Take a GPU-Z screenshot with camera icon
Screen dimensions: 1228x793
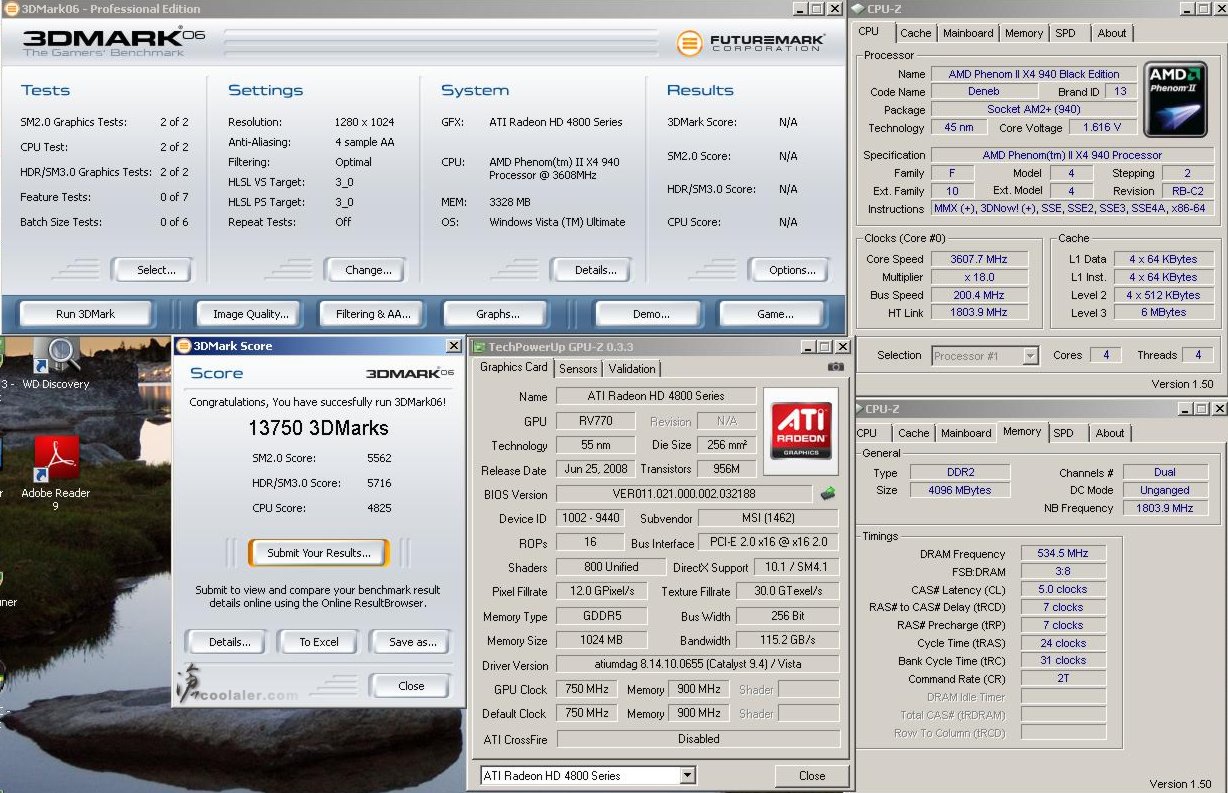[836, 367]
